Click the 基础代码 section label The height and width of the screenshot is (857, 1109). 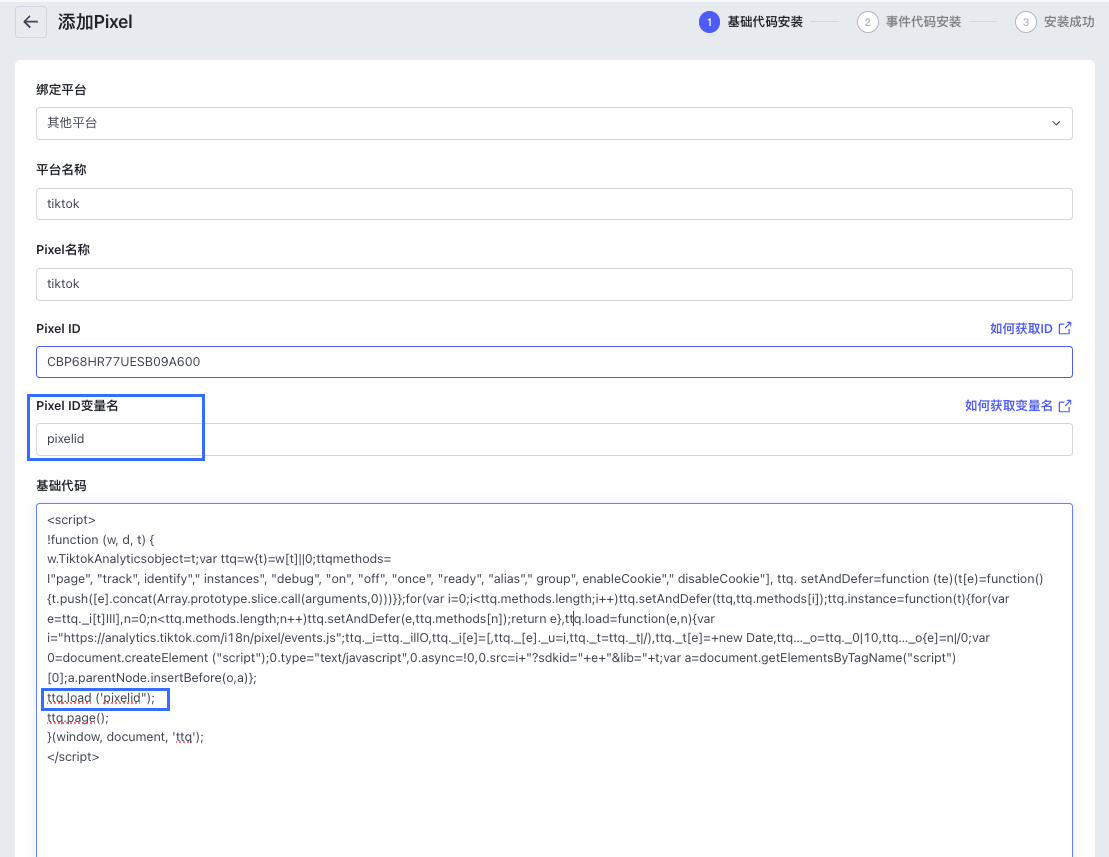coord(62,486)
